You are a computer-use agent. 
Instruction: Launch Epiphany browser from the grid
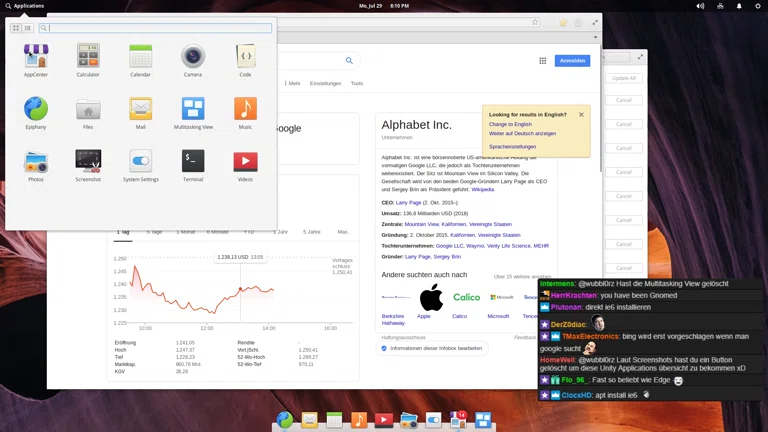point(36,113)
